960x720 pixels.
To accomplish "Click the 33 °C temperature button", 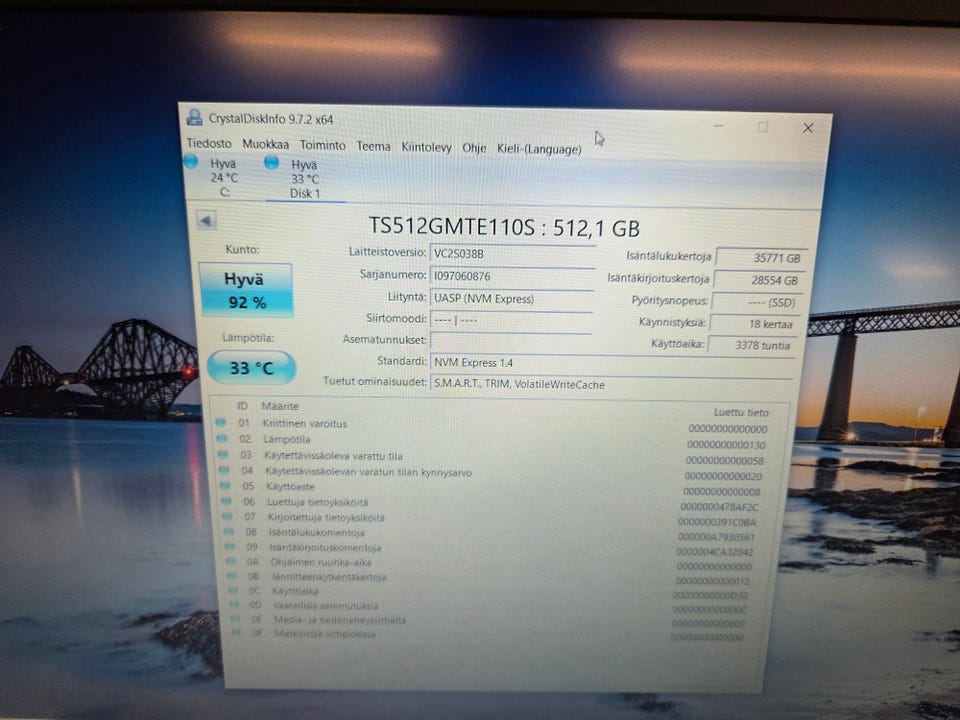I will (x=251, y=367).
